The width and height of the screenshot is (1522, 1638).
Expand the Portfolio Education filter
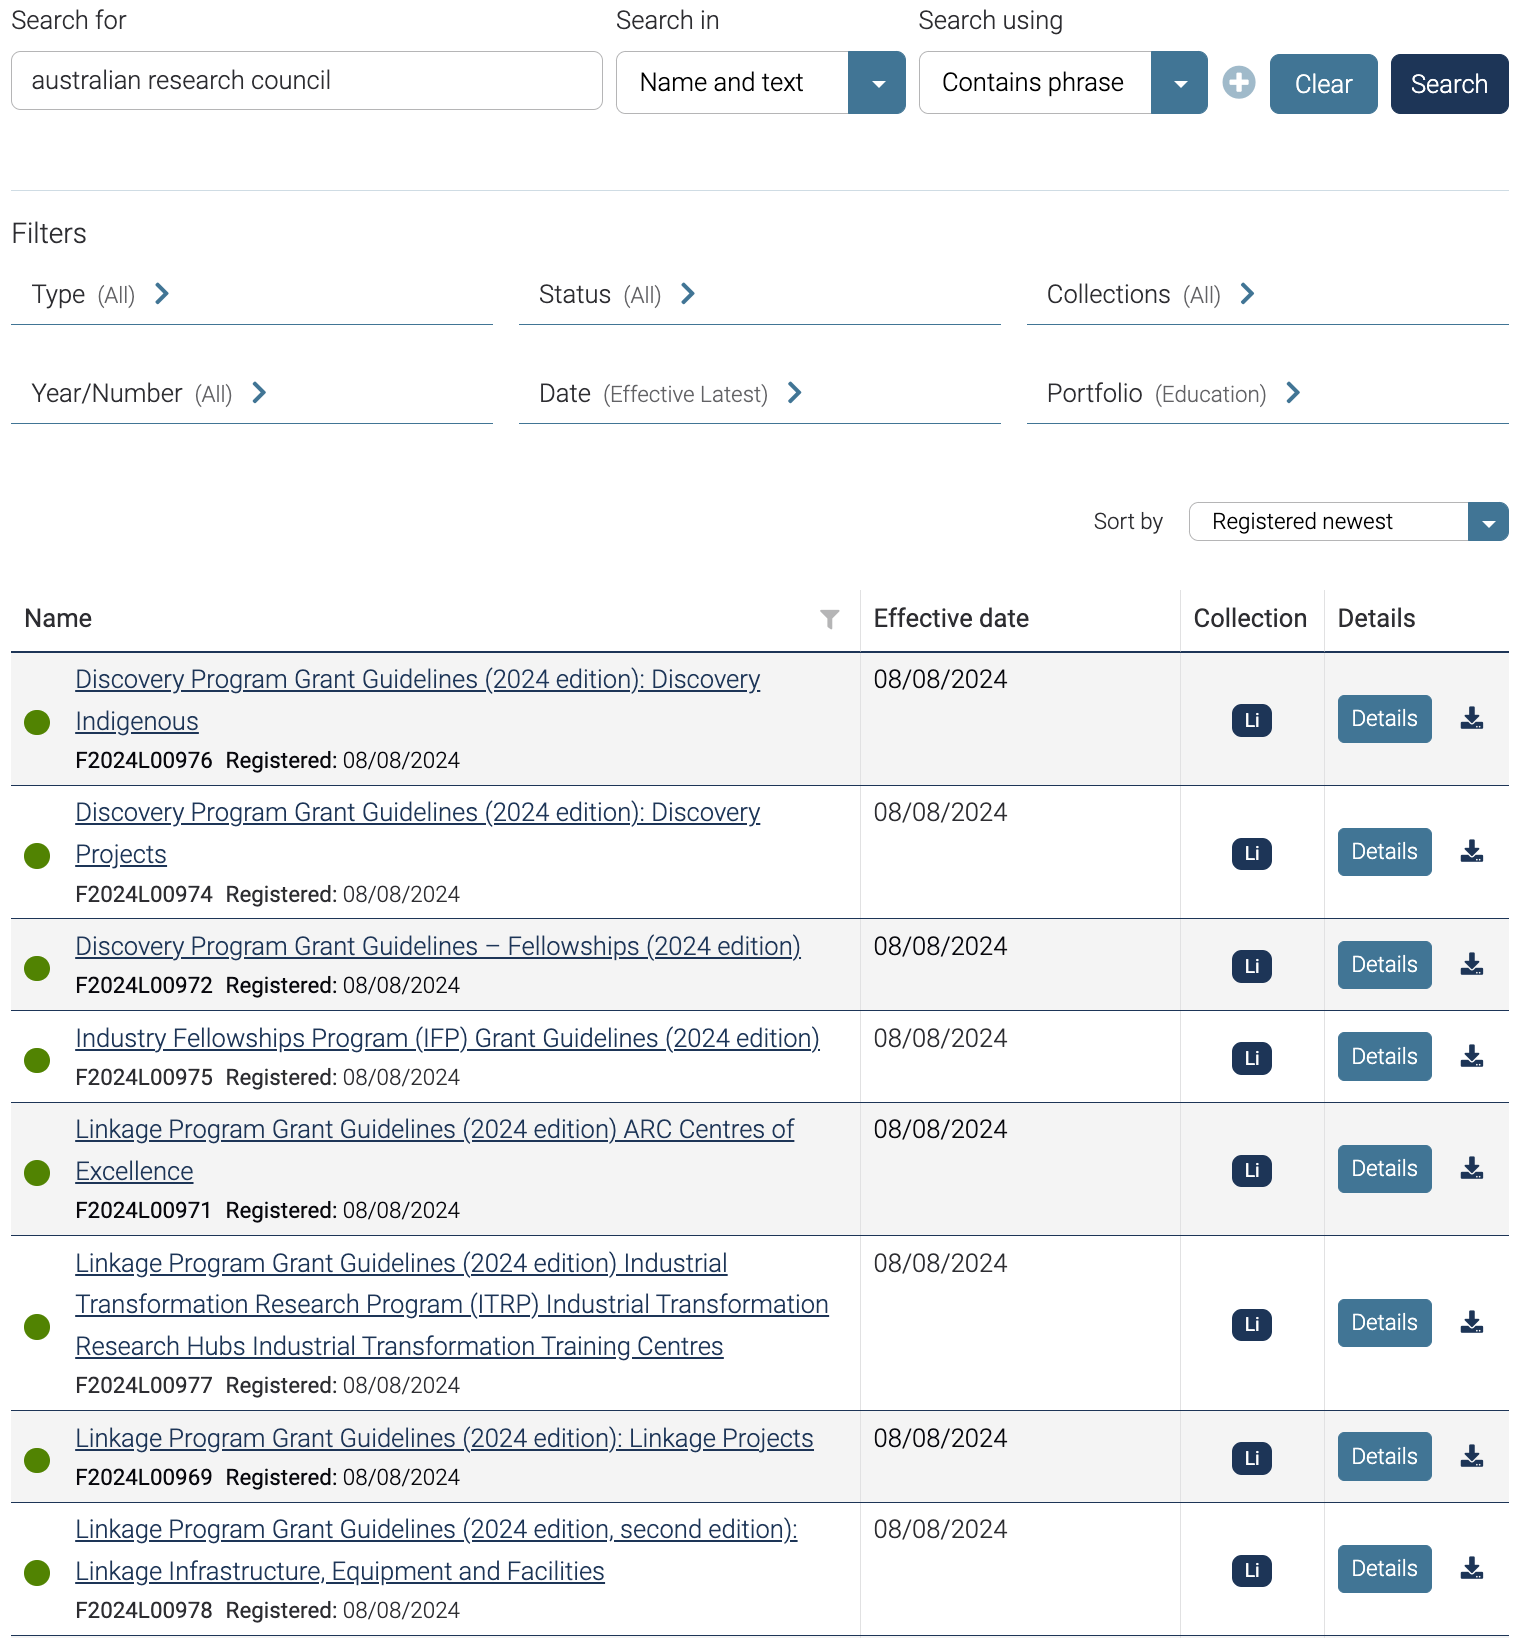[1267, 393]
